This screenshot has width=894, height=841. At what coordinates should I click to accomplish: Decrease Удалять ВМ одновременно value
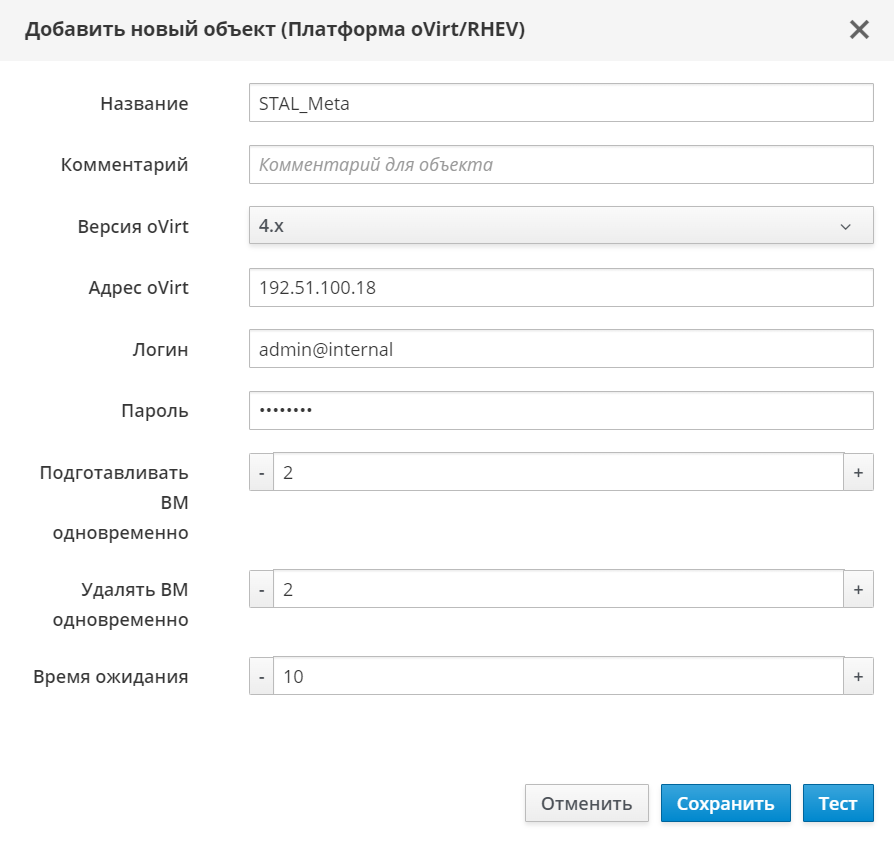(x=261, y=590)
